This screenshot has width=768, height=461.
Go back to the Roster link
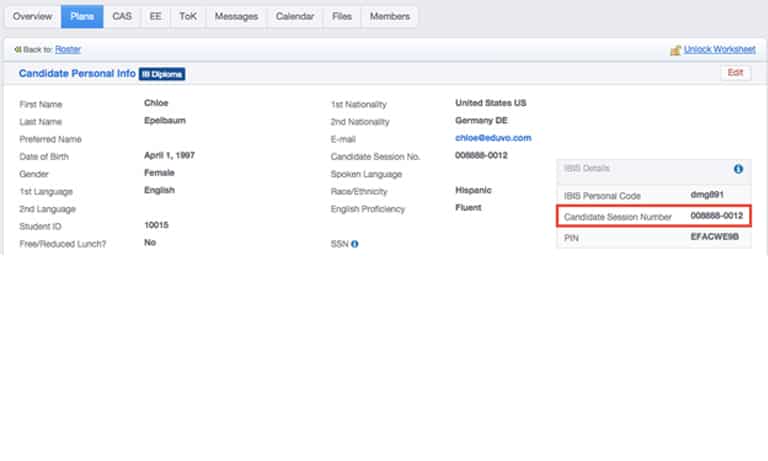tap(68, 49)
